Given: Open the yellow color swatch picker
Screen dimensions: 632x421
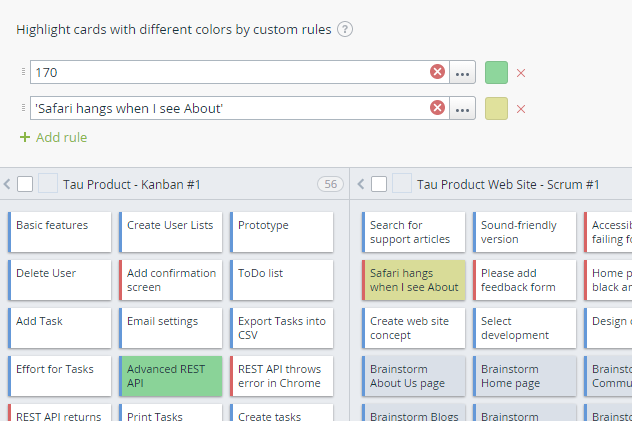Looking at the screenshot, I should pos(496,108).
